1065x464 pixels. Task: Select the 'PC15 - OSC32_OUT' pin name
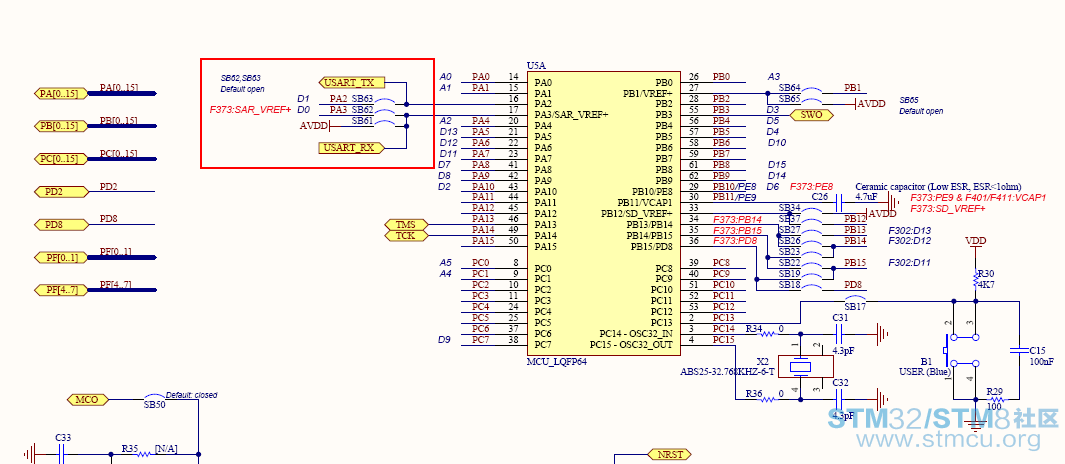[x=631, y=344]
